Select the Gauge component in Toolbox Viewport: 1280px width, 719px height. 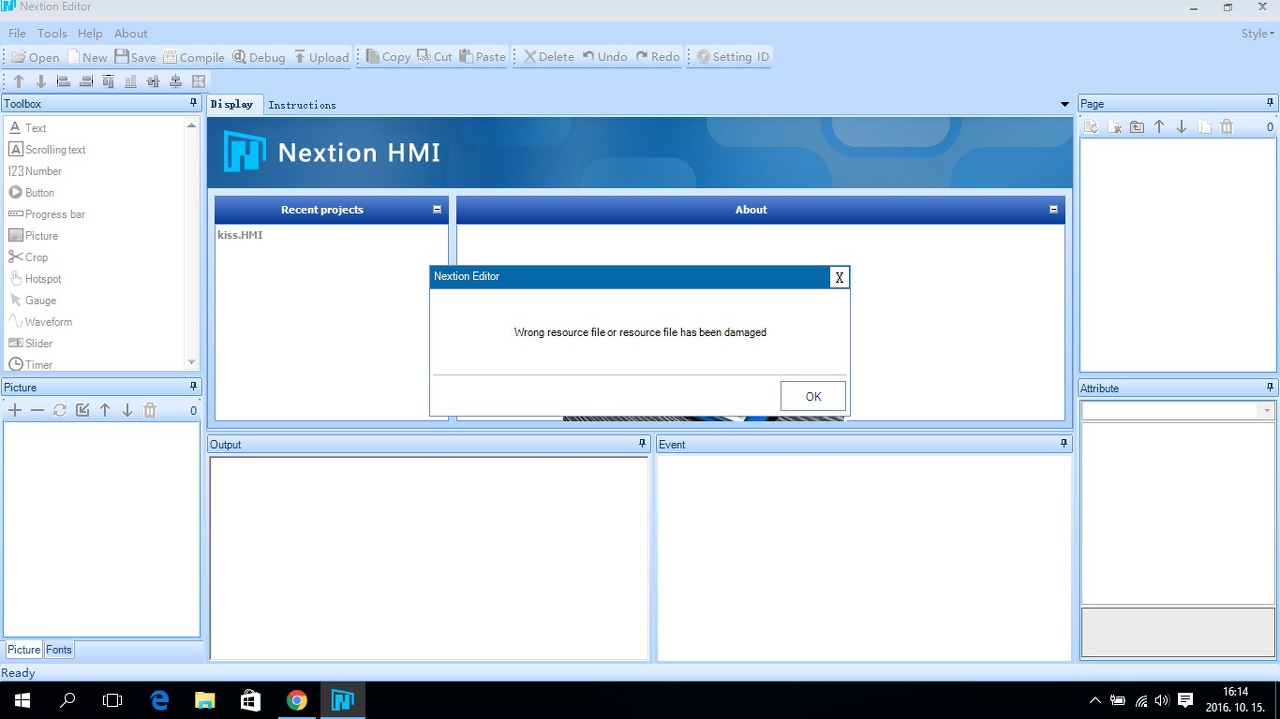pyautogui.click(x=32, y=300)
